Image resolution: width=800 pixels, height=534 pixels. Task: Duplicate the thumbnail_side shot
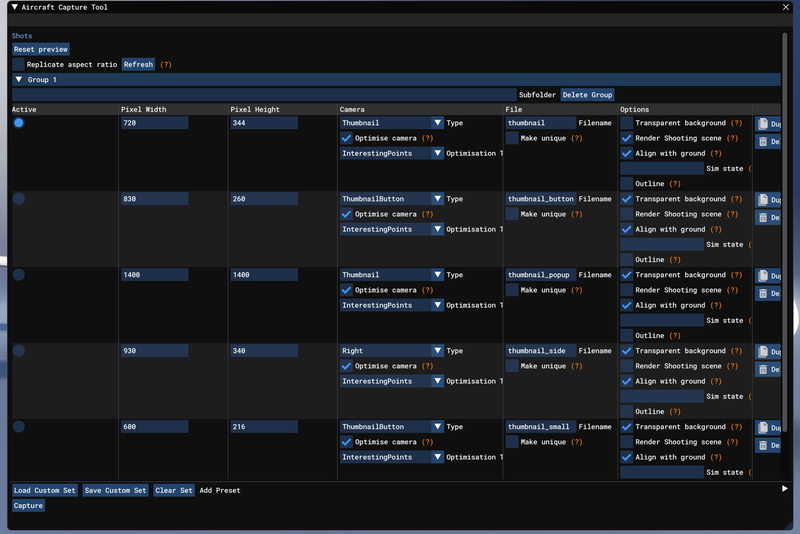768,352
